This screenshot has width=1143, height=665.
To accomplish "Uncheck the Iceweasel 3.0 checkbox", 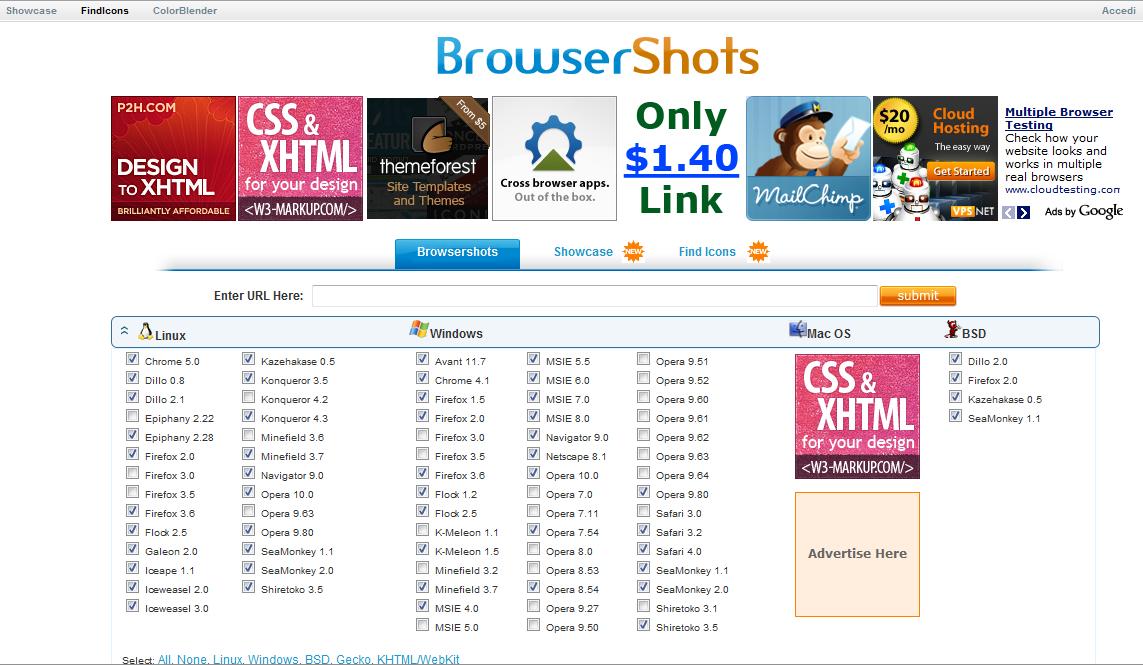I will tap(132, 606).
